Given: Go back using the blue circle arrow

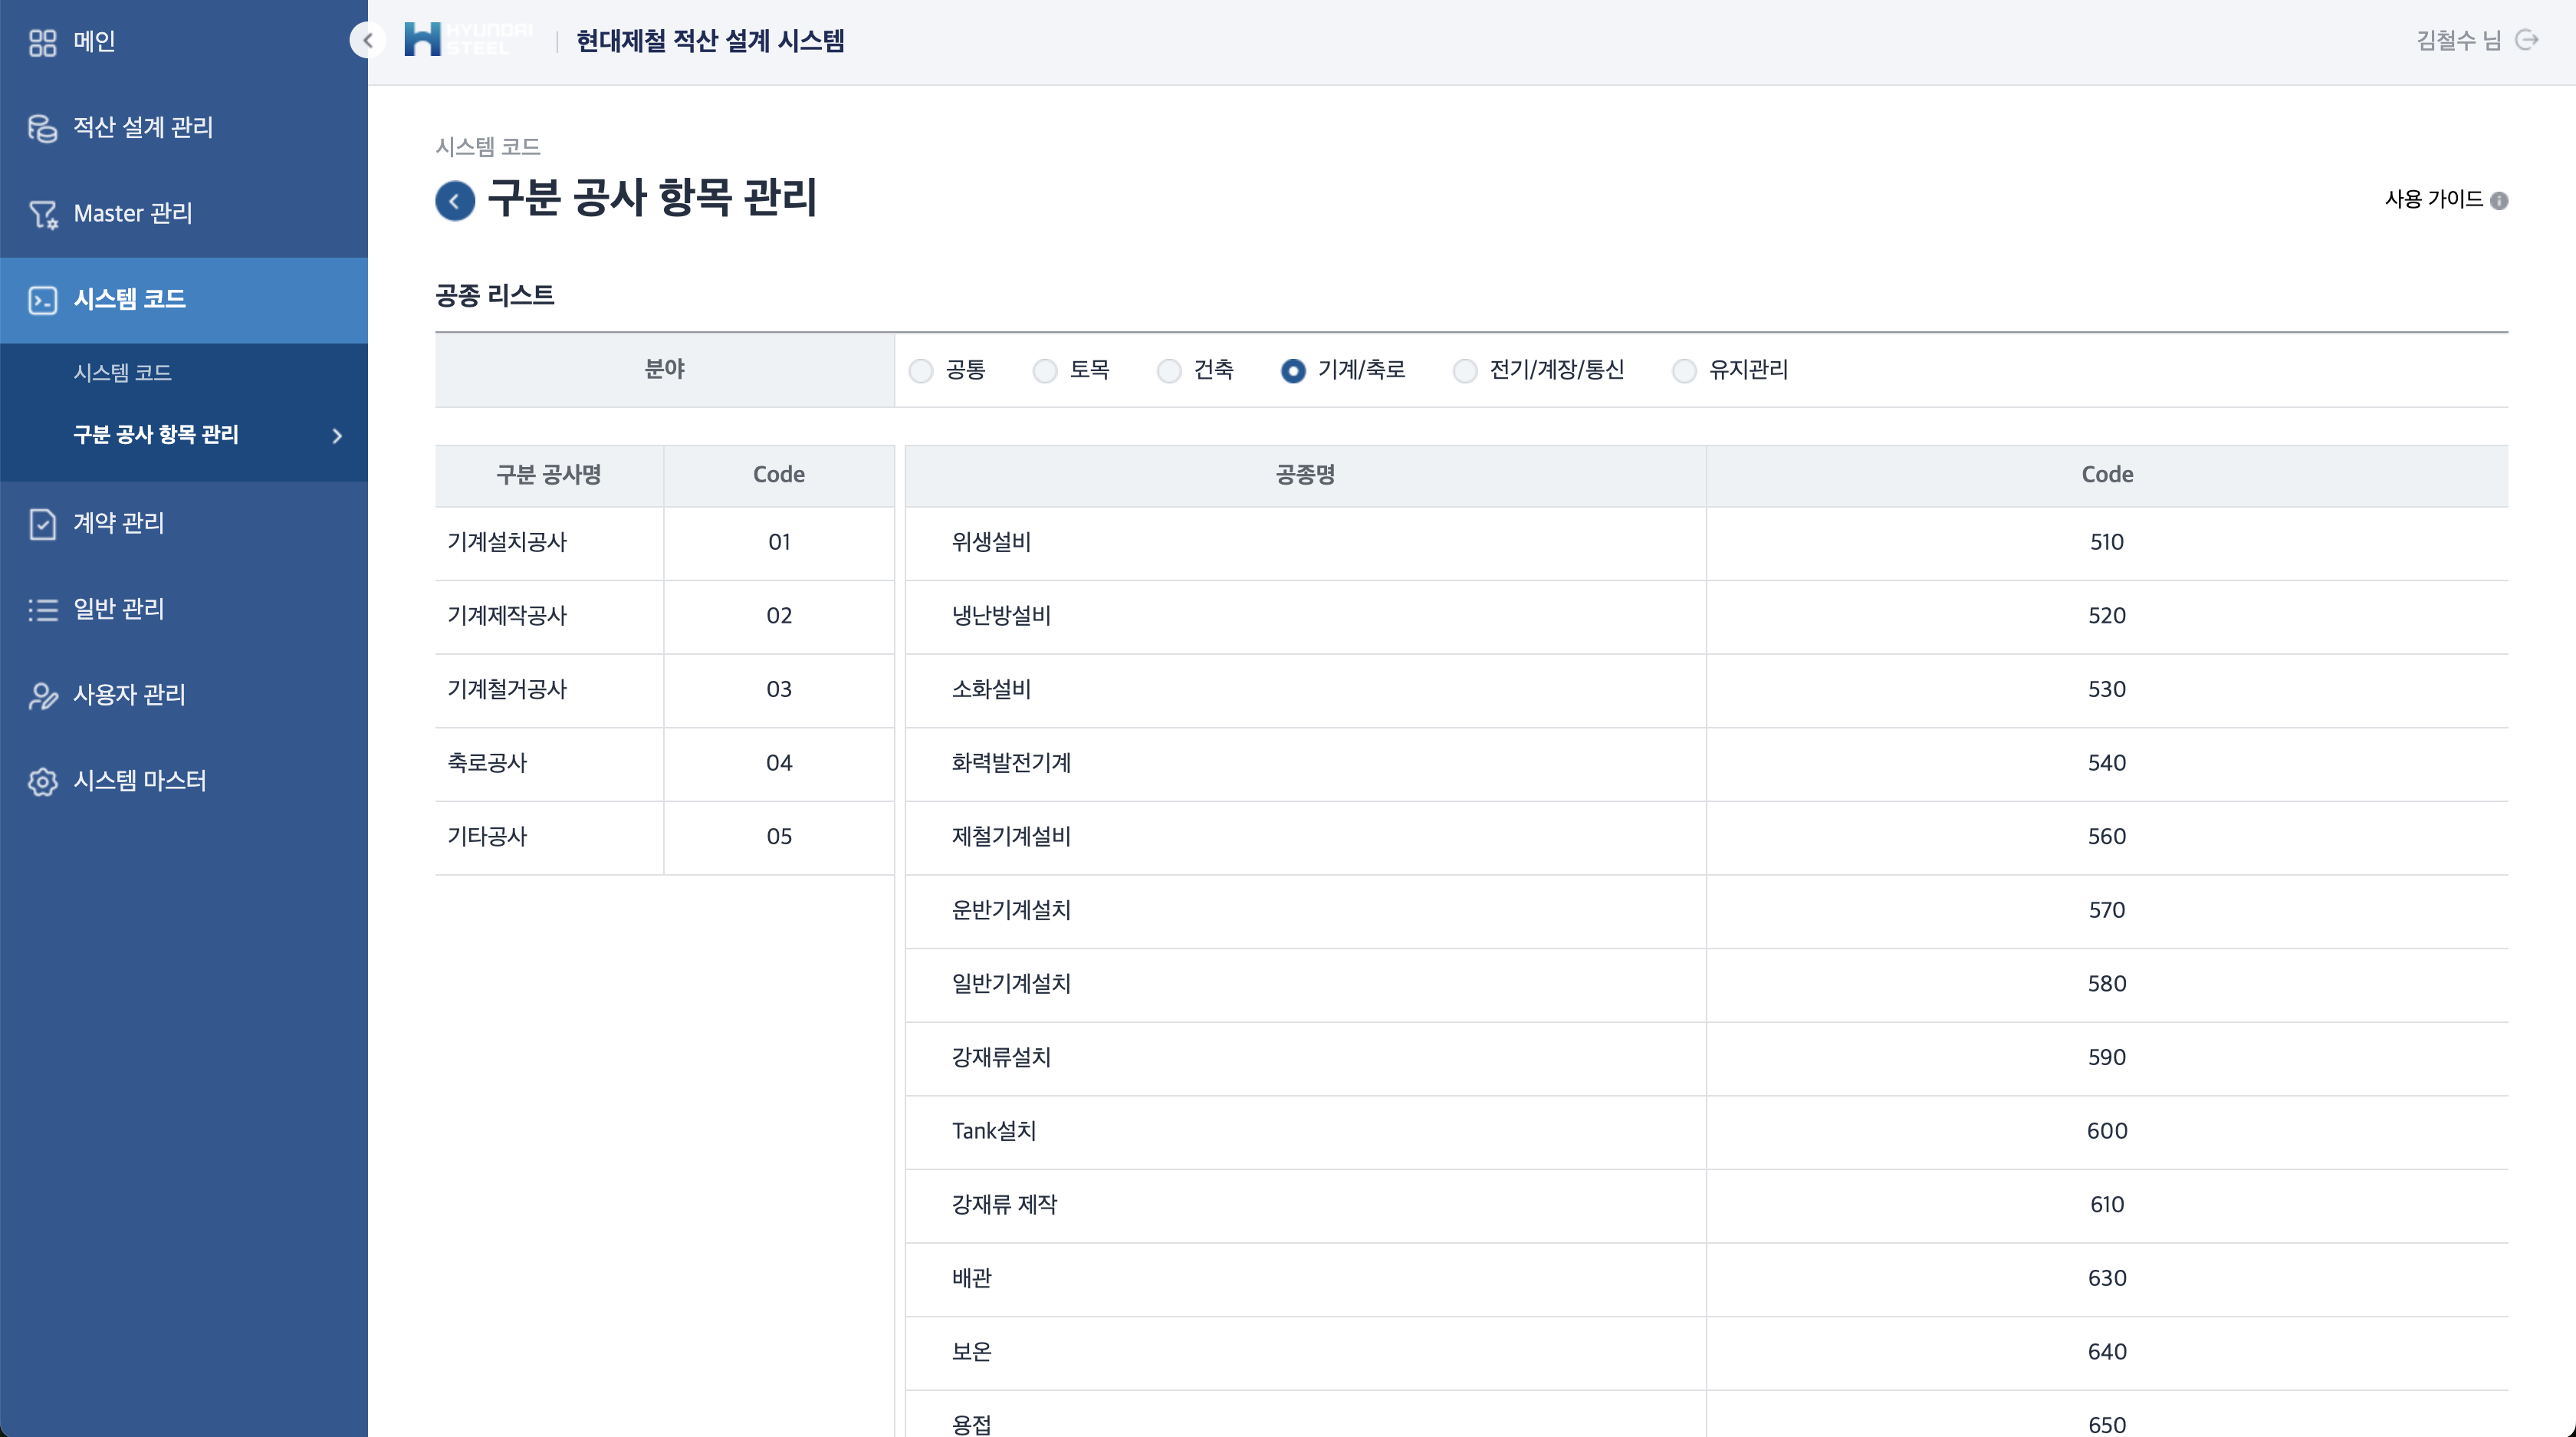Looking at the screenshot, I should pyautogui.click(x=454, y=200).
